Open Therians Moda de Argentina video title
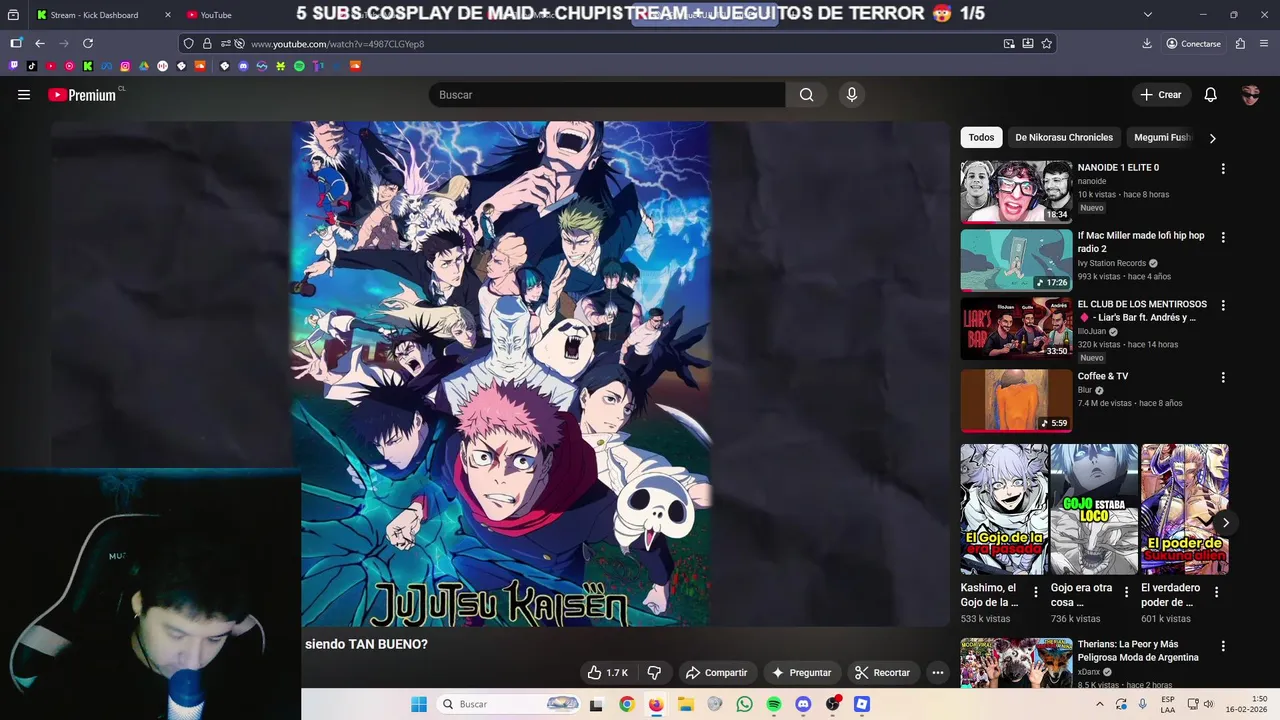 coord(1139,651)
